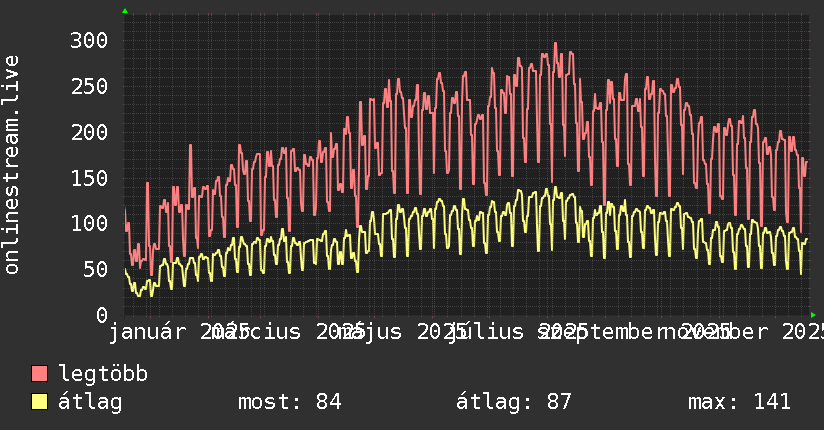
Task: Click the y-axis label 250
Action: (x=89, y=86)
